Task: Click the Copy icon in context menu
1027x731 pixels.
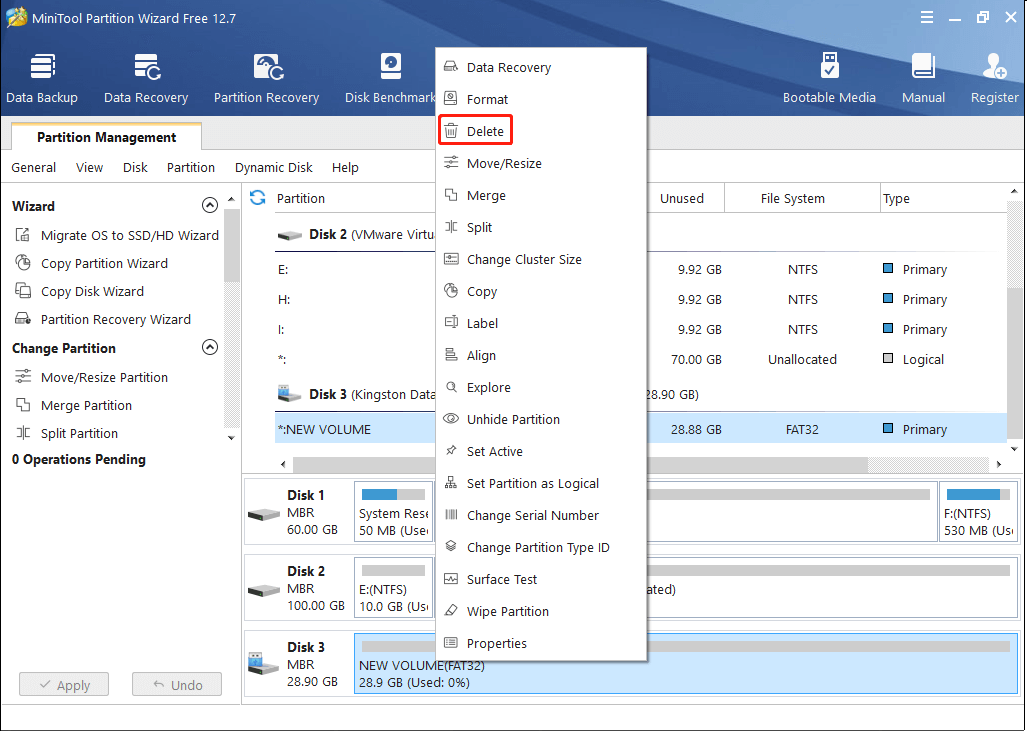Action: point(451,291)
